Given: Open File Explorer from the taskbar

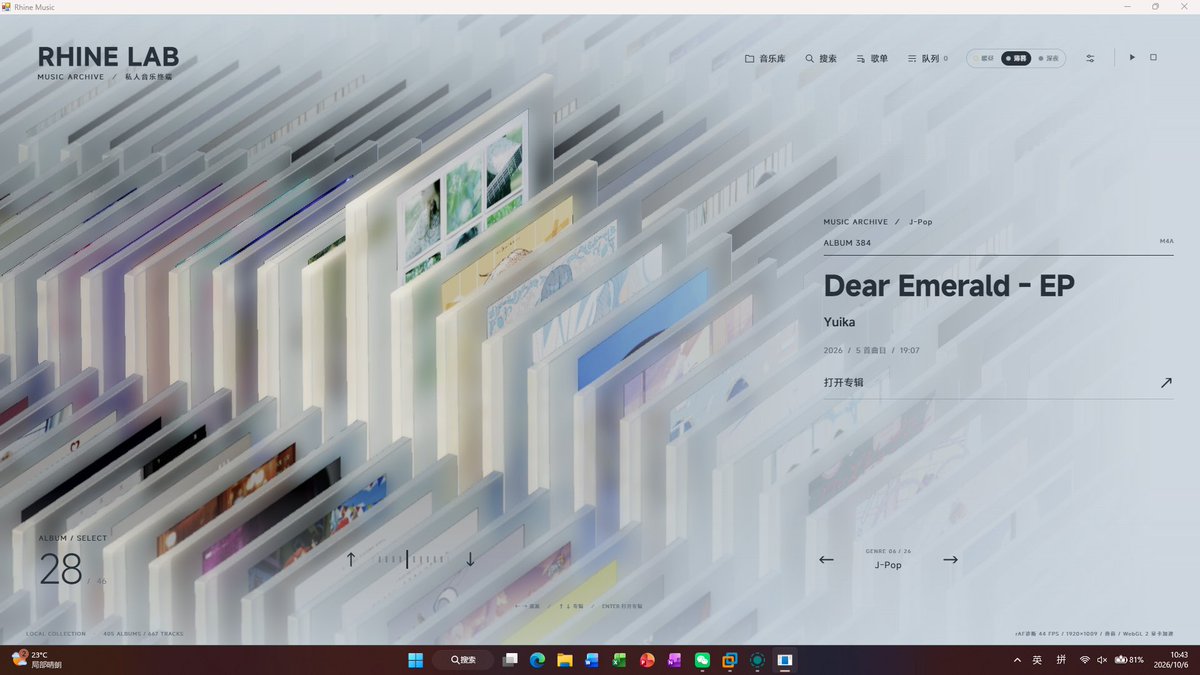Looking at the screenshot, I should (x=564, y=660).
